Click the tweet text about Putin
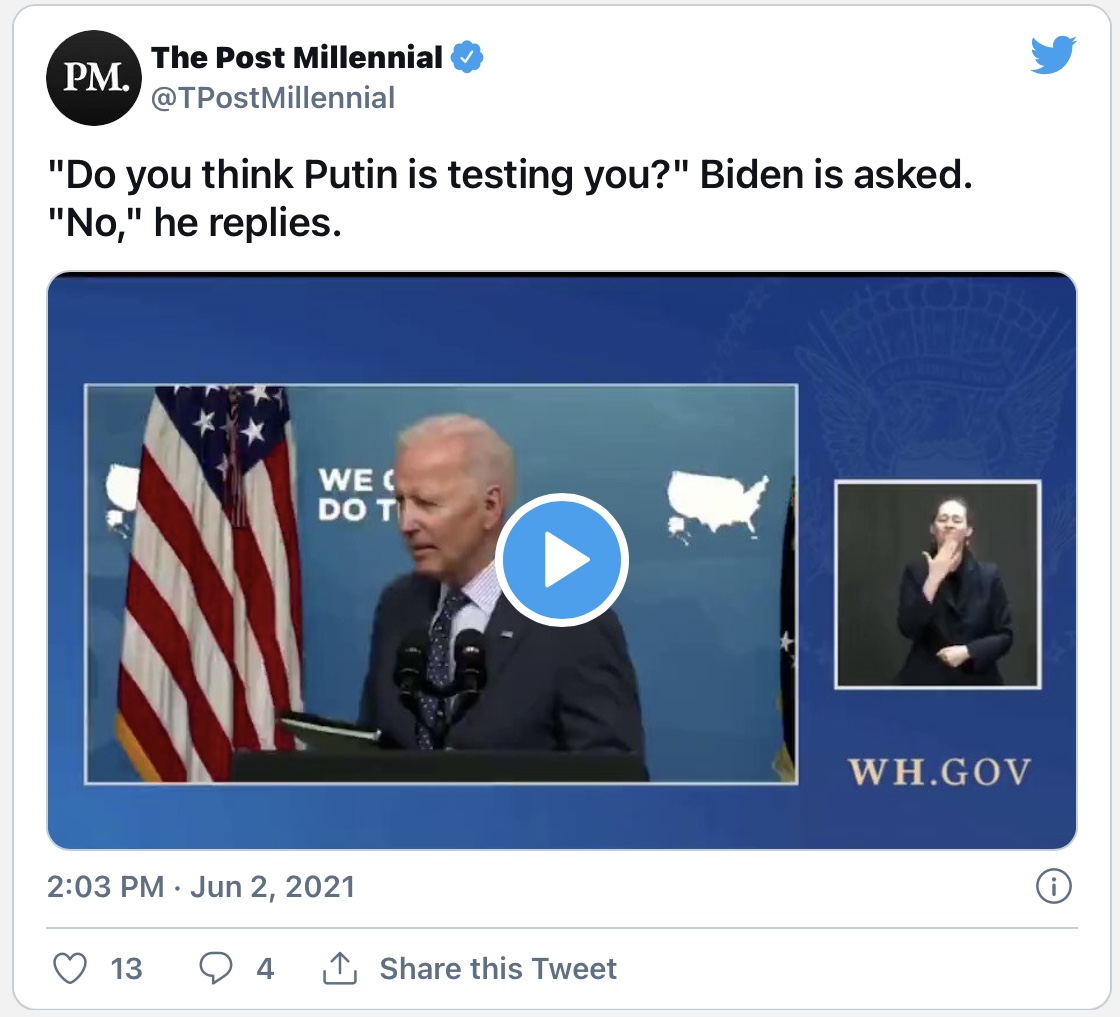Viewport: 1120px width, 1017px height. tap(510, 199)
